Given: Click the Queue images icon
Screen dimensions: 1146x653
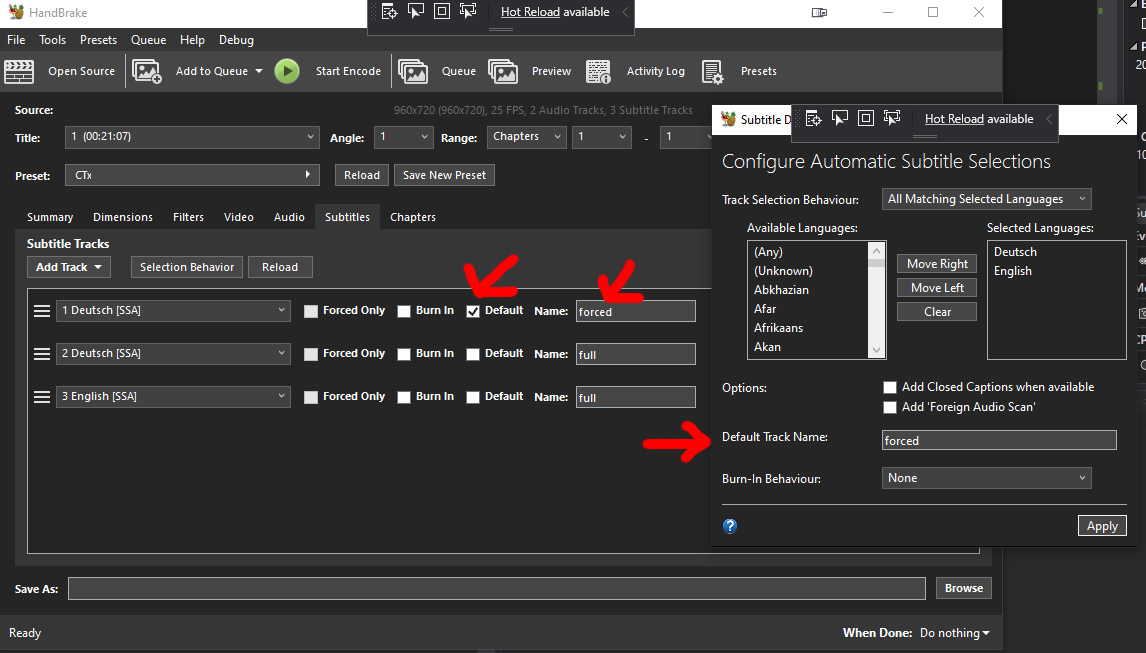Looking at the screenshot, I should 413,72.
